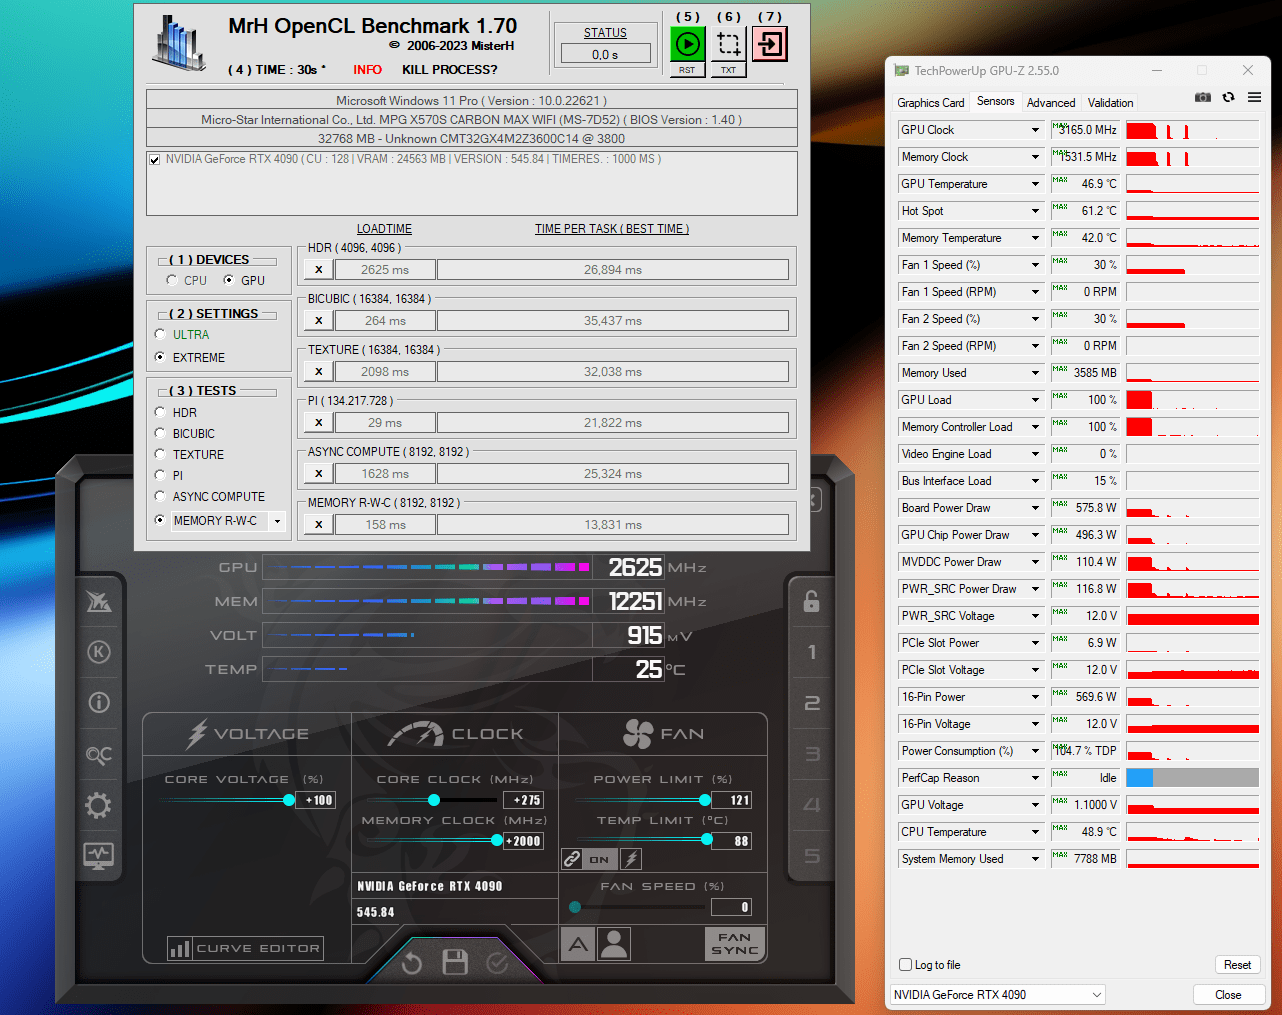Click the Fan Speed value field

[x=731, y=907]
